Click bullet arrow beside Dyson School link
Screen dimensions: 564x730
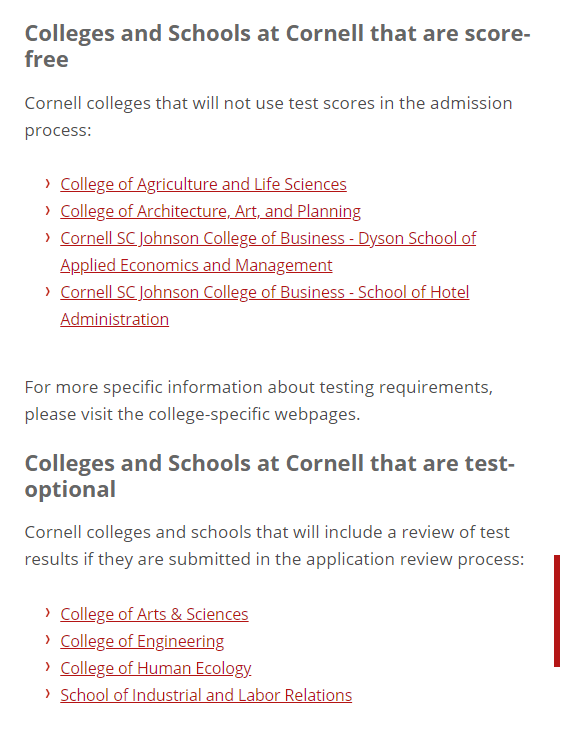click(48, 237)
